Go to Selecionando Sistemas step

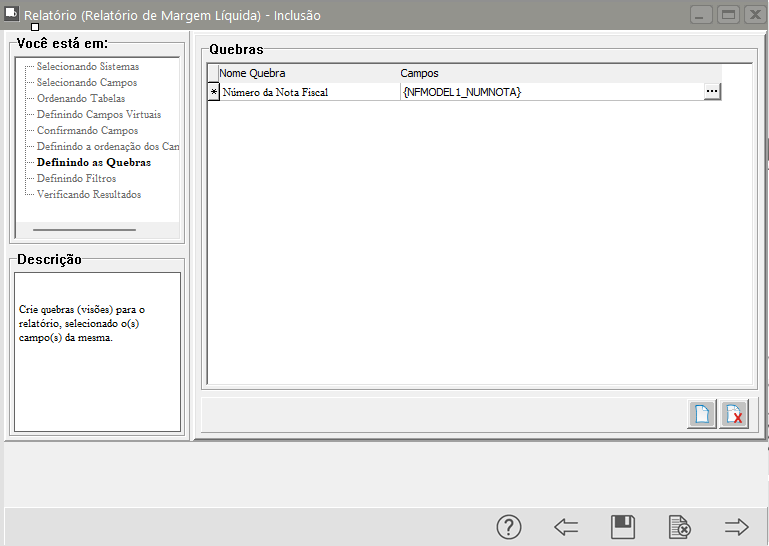88,66
